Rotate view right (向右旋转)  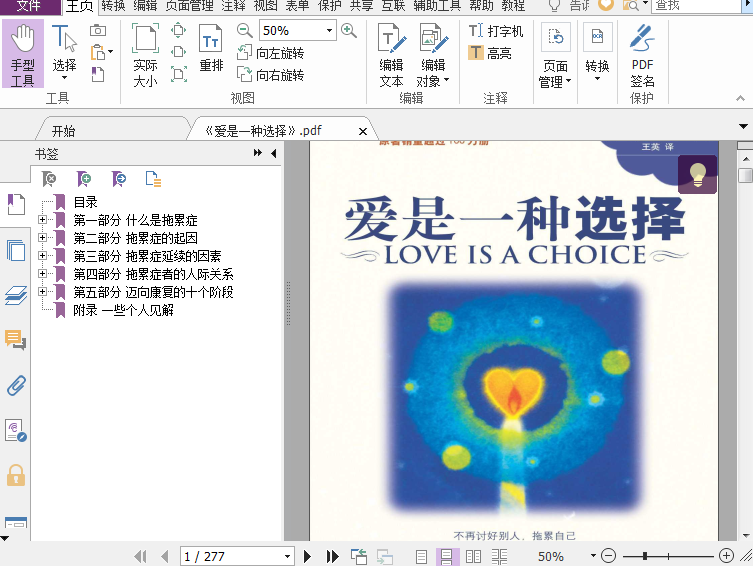click(270, 74)
